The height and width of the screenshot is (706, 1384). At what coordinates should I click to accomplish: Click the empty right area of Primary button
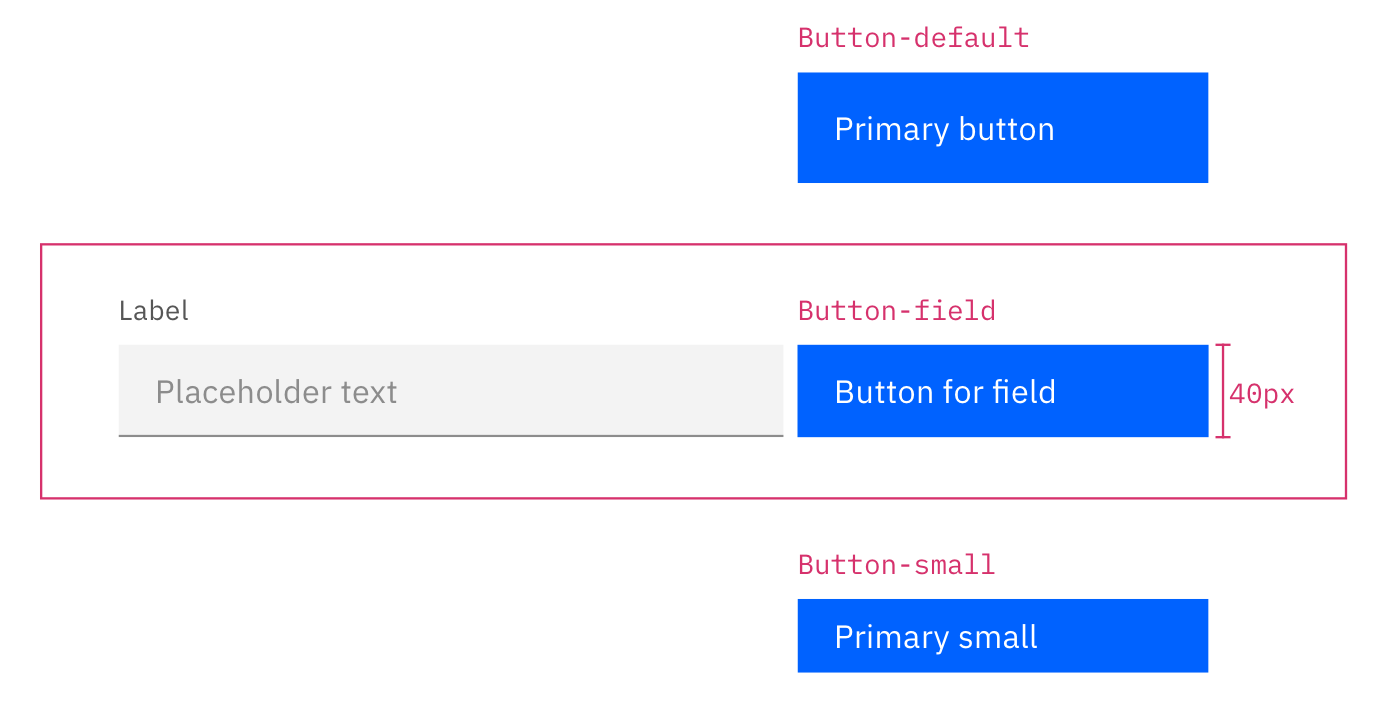[x=1140, y=128]
